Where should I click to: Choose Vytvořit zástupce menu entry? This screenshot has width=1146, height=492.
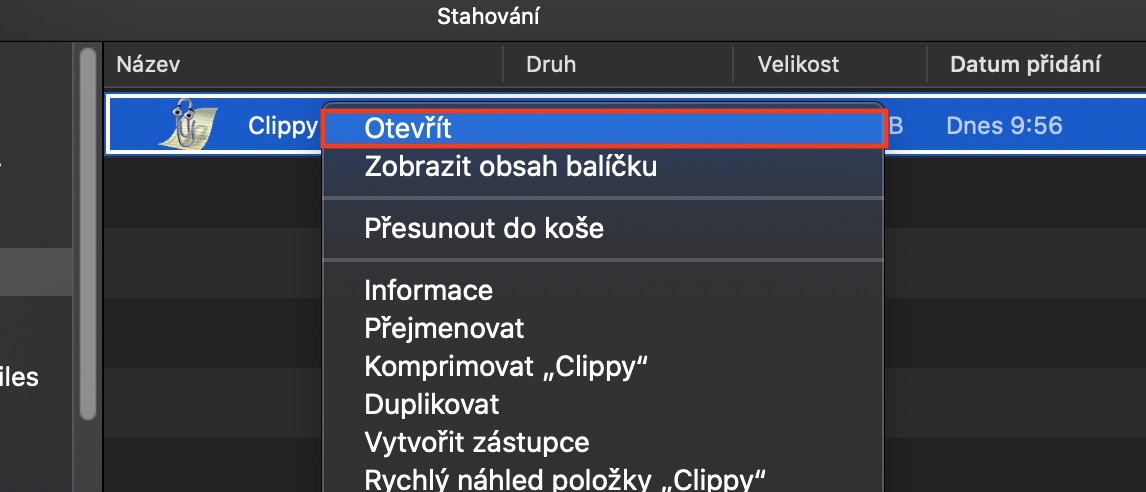[x=476, y=442]
